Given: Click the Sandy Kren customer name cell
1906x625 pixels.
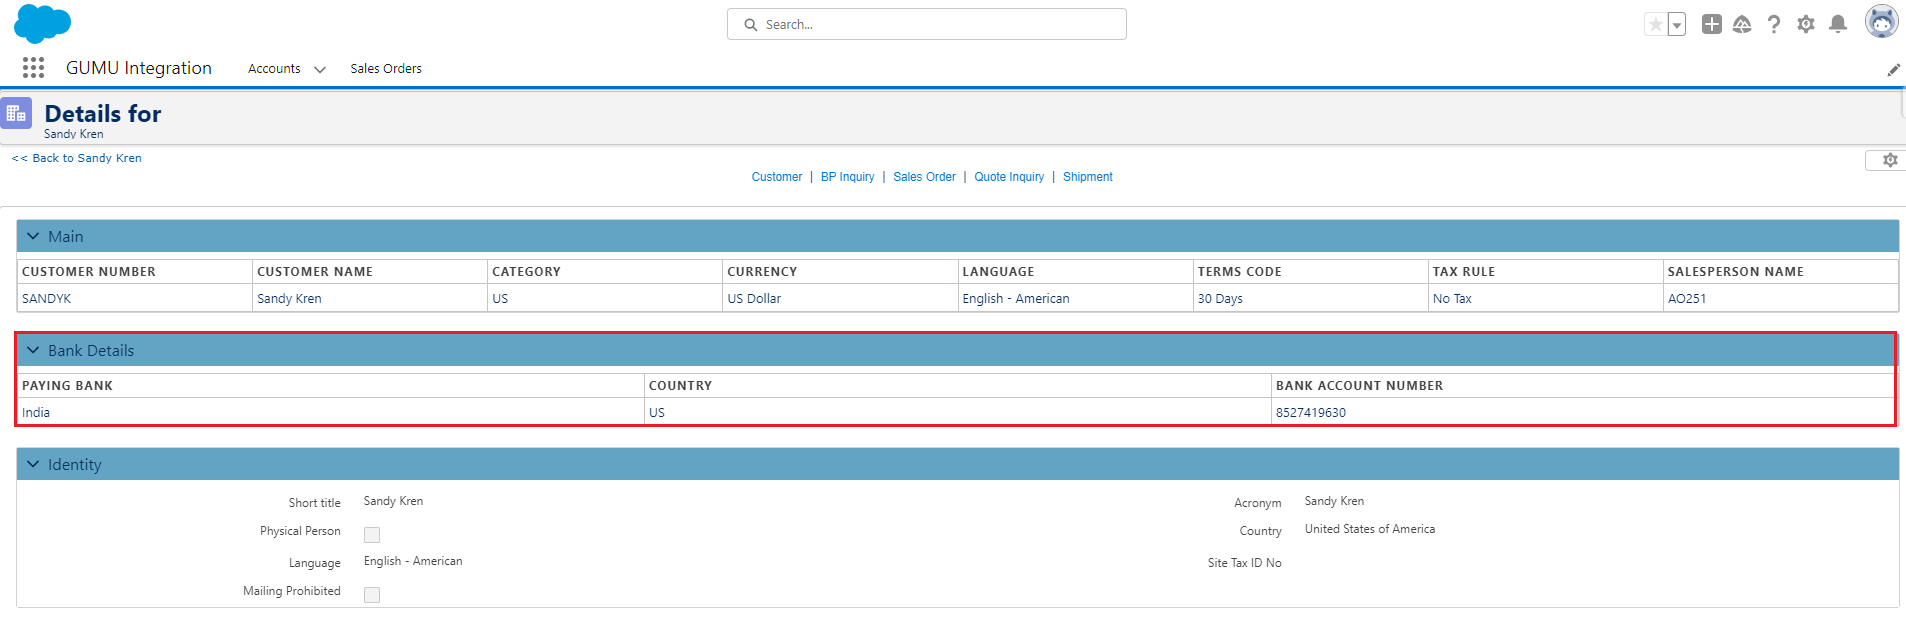Looking at the screenshot, I should click(x=370, y=298).
